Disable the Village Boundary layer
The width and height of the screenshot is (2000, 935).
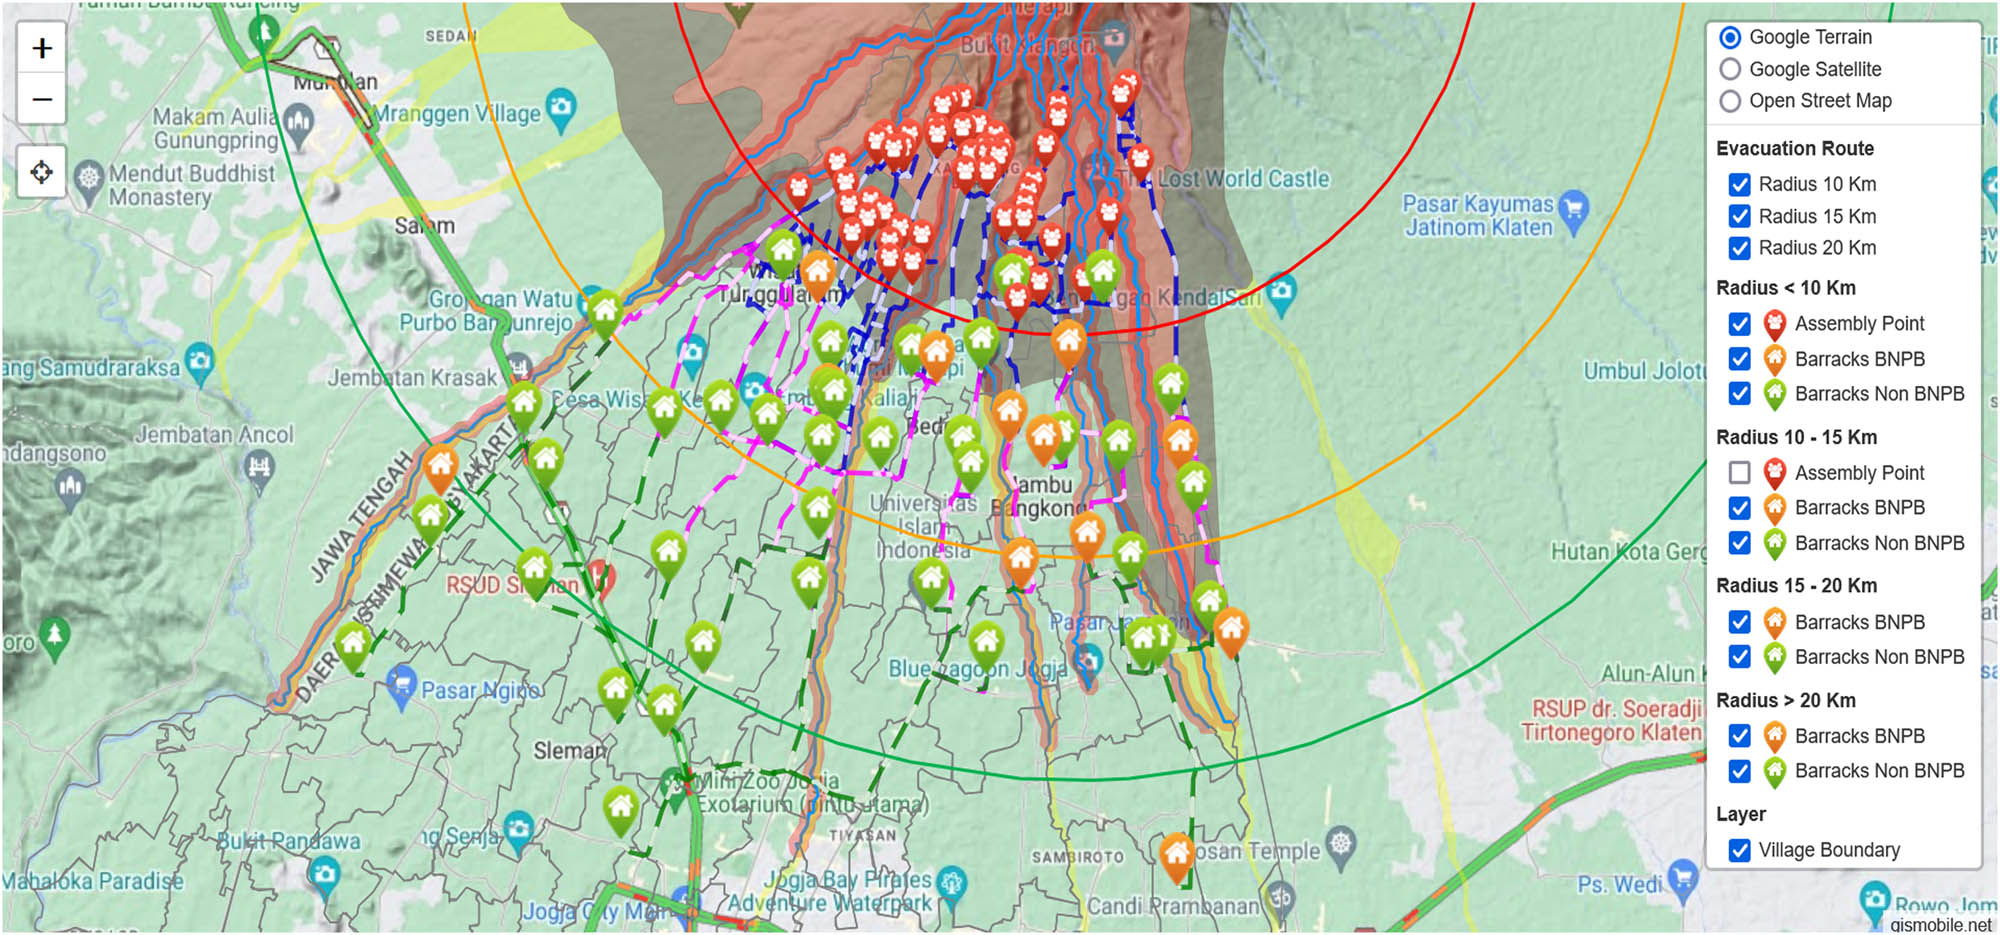coord(1739,850)
